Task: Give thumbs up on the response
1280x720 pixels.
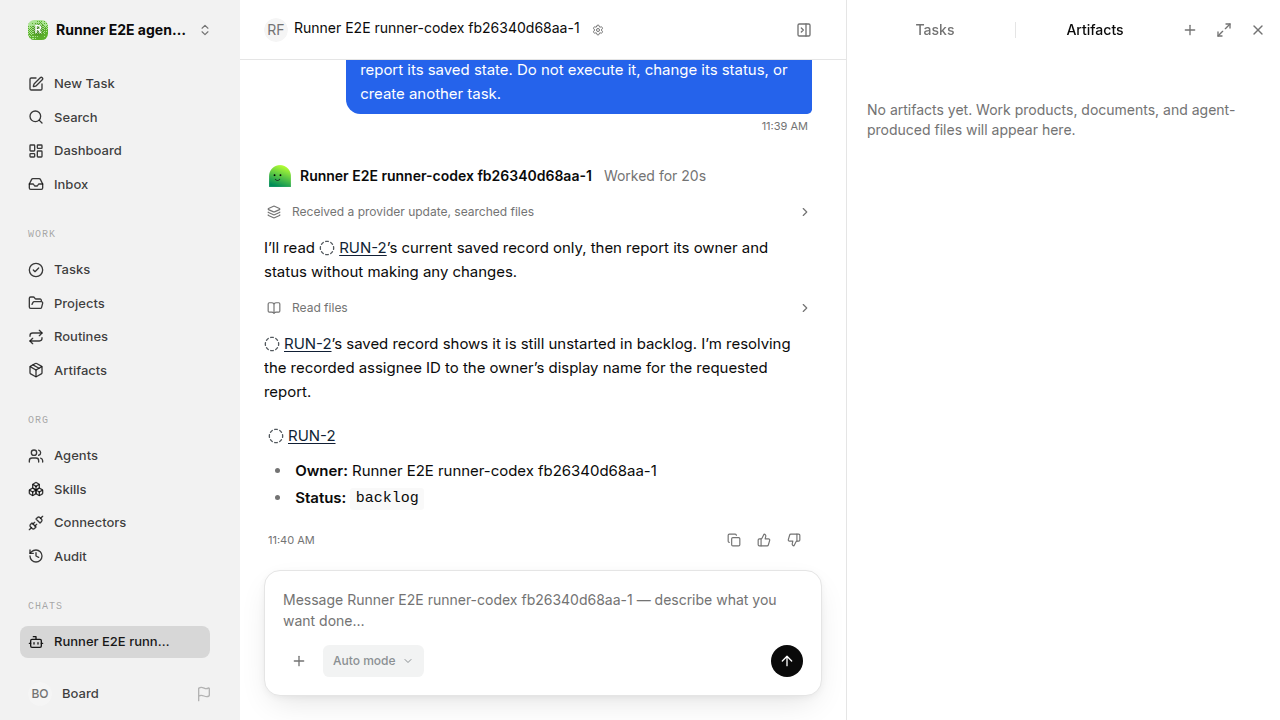Action: [x=764, y=540]
